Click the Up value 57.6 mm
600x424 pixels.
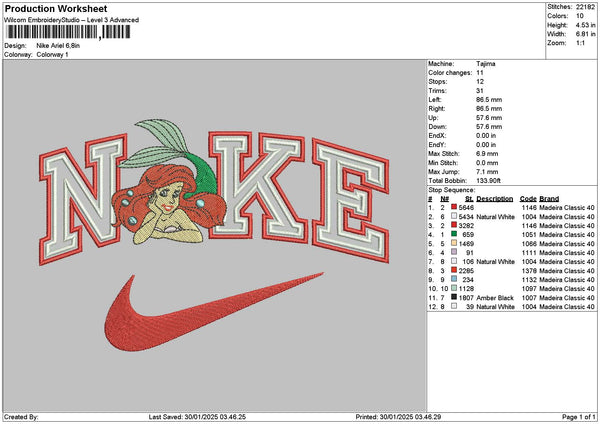point(489,118)
